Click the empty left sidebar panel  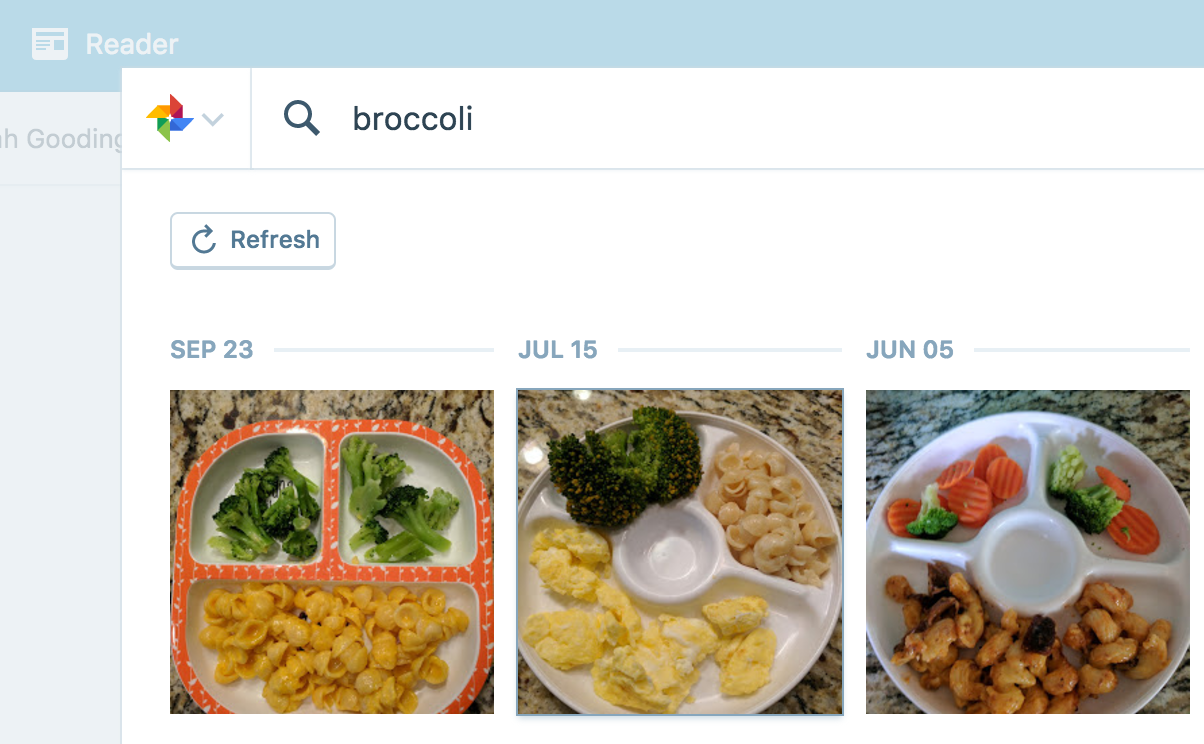[60, 450]
